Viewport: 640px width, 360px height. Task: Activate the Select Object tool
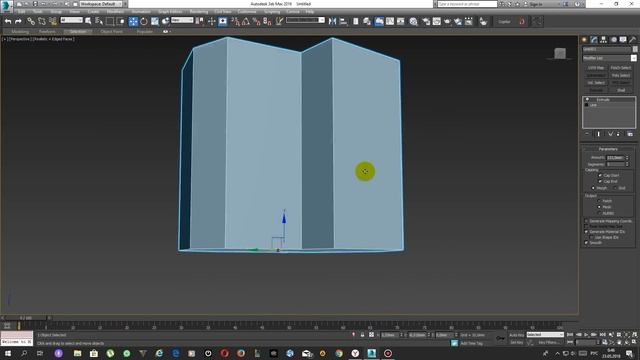[88, 21]
